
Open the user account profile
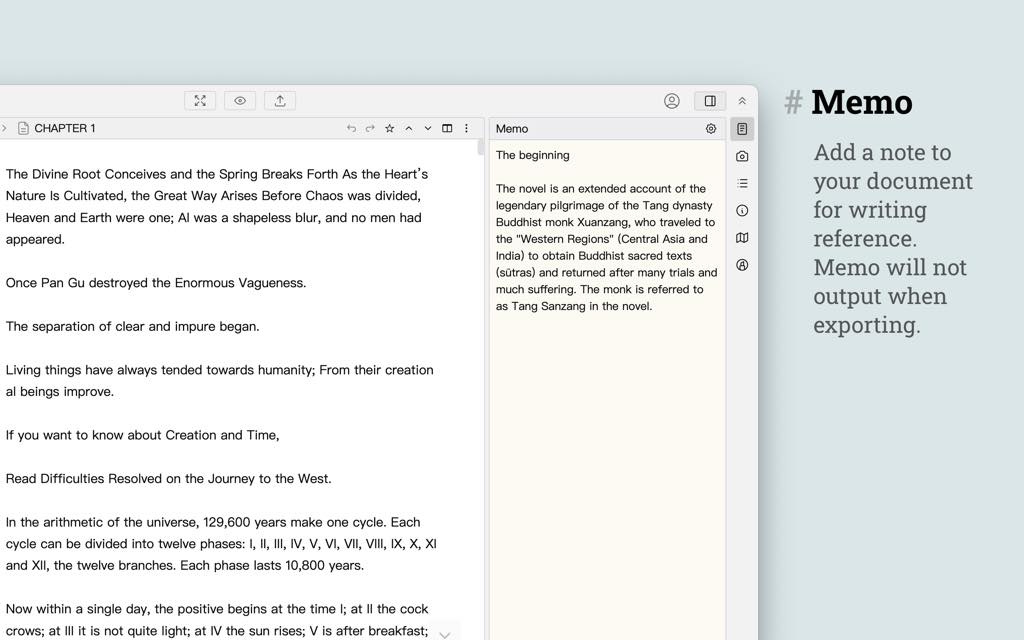coord(671,101)
